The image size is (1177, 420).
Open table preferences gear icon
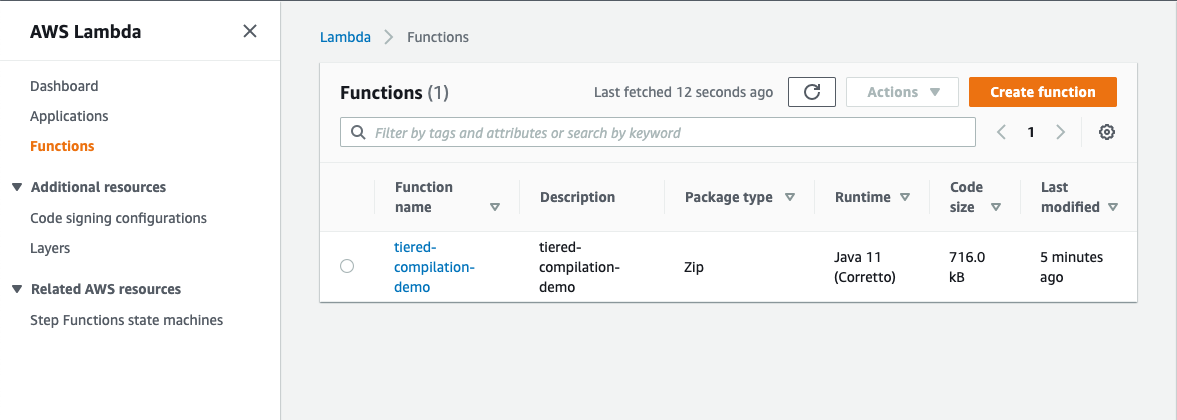pos(1107,132)
